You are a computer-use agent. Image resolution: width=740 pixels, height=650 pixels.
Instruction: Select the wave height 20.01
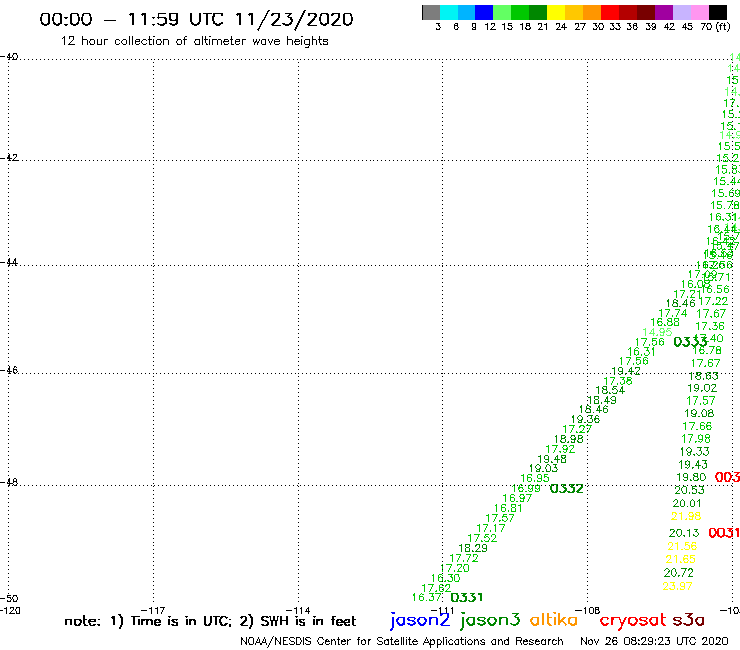[x=687, y=503]
